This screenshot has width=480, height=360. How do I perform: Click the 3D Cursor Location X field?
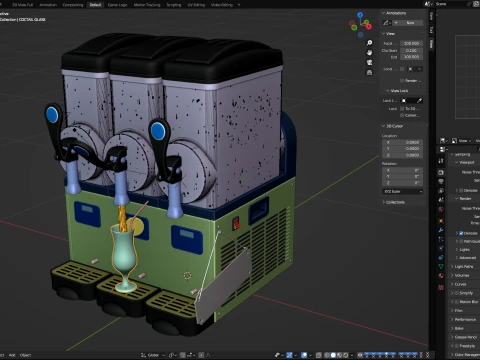403,142
